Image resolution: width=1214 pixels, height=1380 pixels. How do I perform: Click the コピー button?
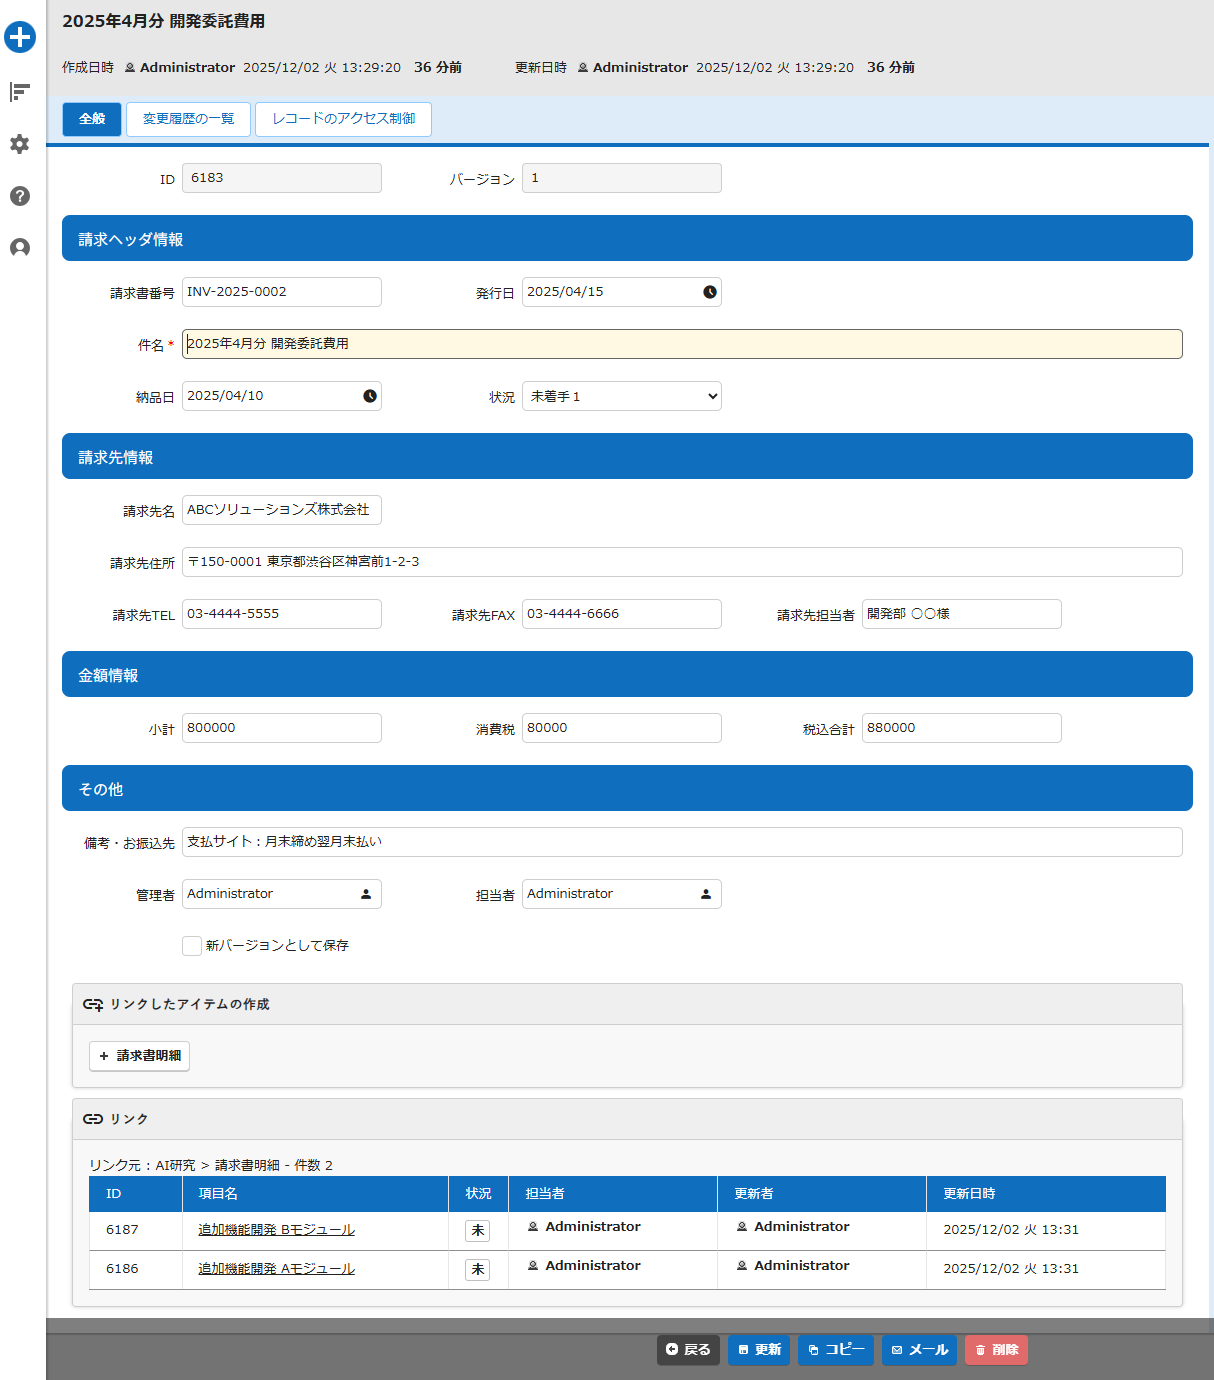pyautogui.click(x=836, y=1350)
